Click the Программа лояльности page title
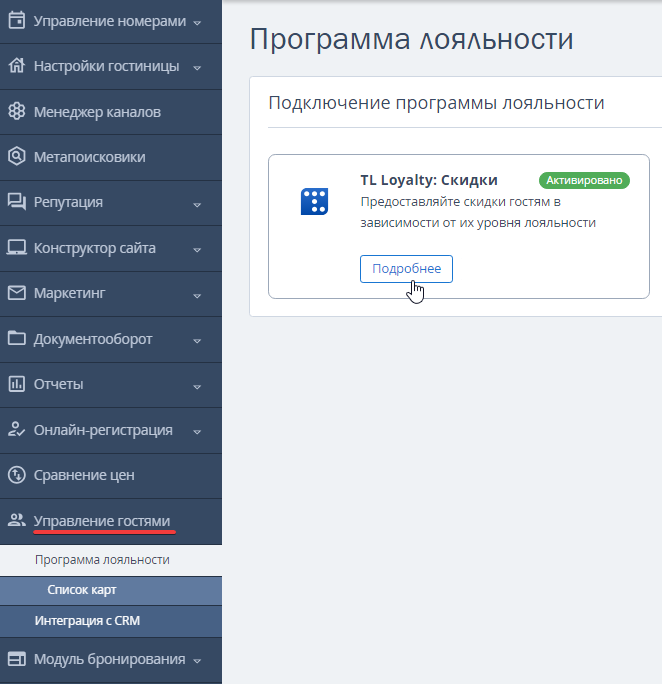662x684 pixels. 411,39
